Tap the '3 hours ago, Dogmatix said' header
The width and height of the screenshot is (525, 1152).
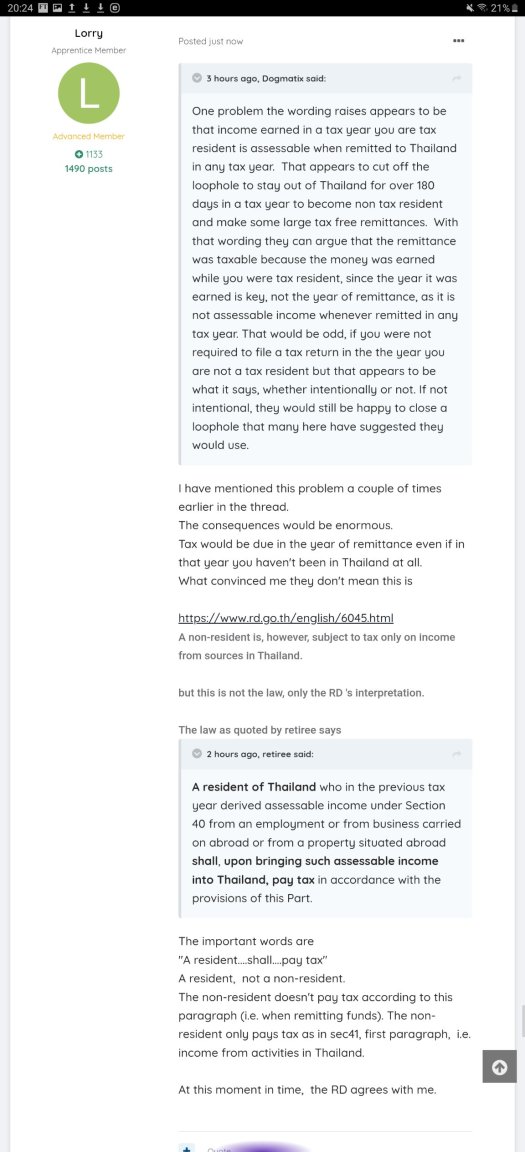click(266, 78)
